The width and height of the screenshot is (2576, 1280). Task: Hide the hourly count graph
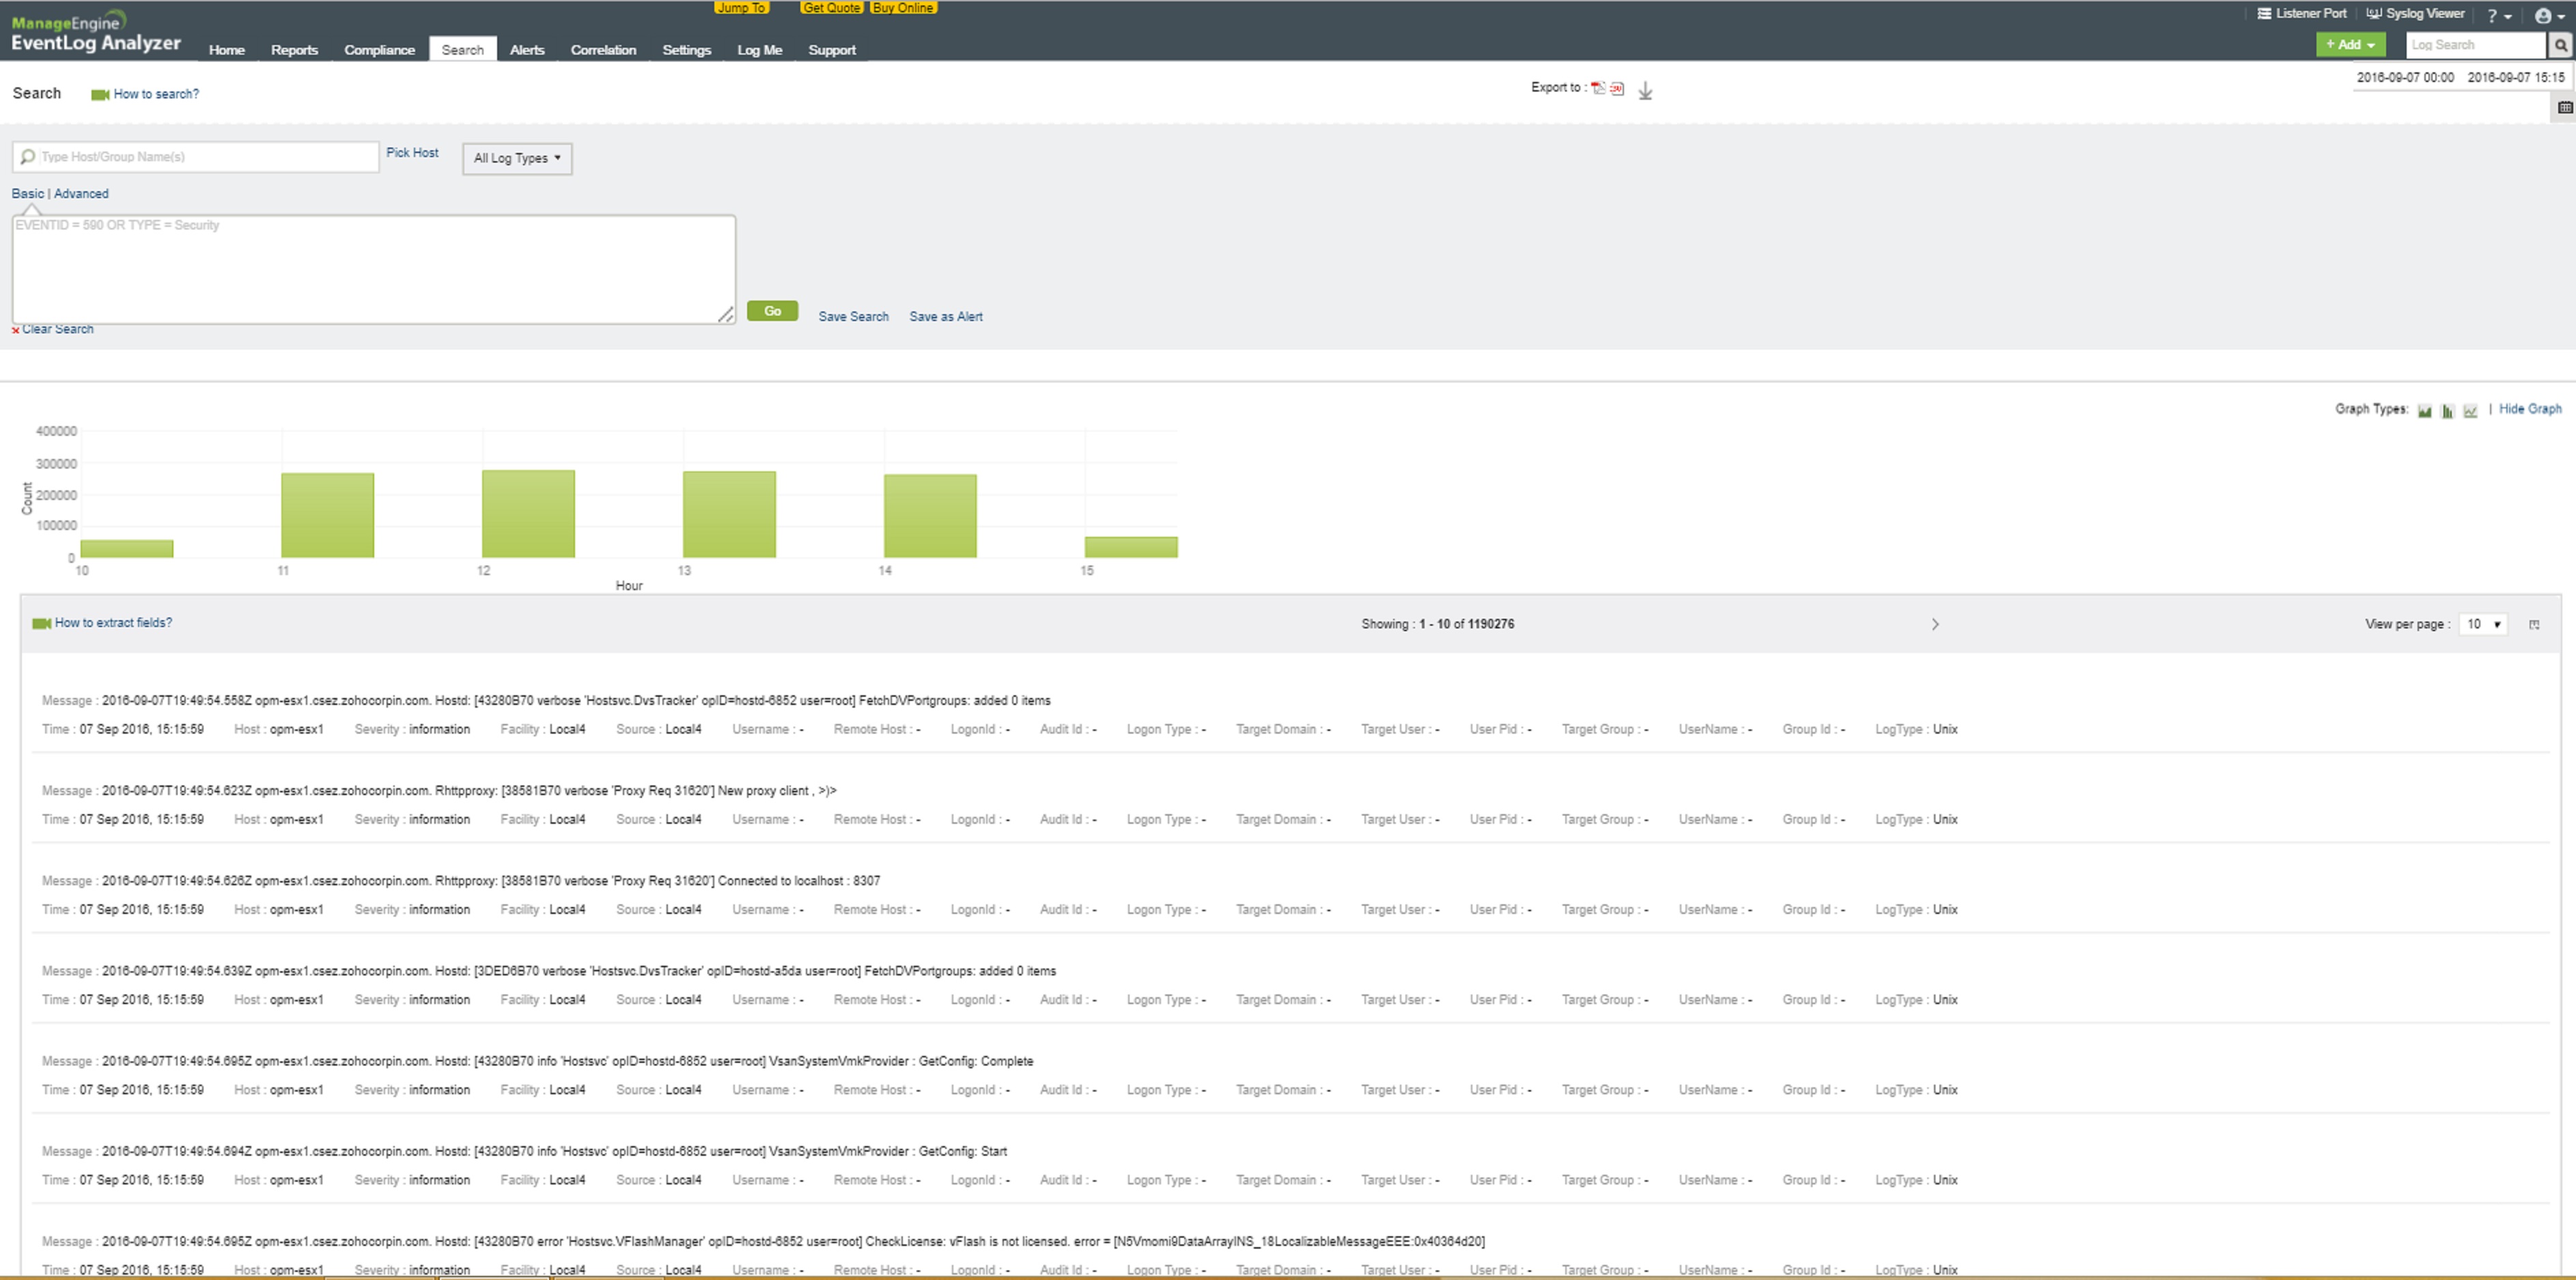[2531, 409]
